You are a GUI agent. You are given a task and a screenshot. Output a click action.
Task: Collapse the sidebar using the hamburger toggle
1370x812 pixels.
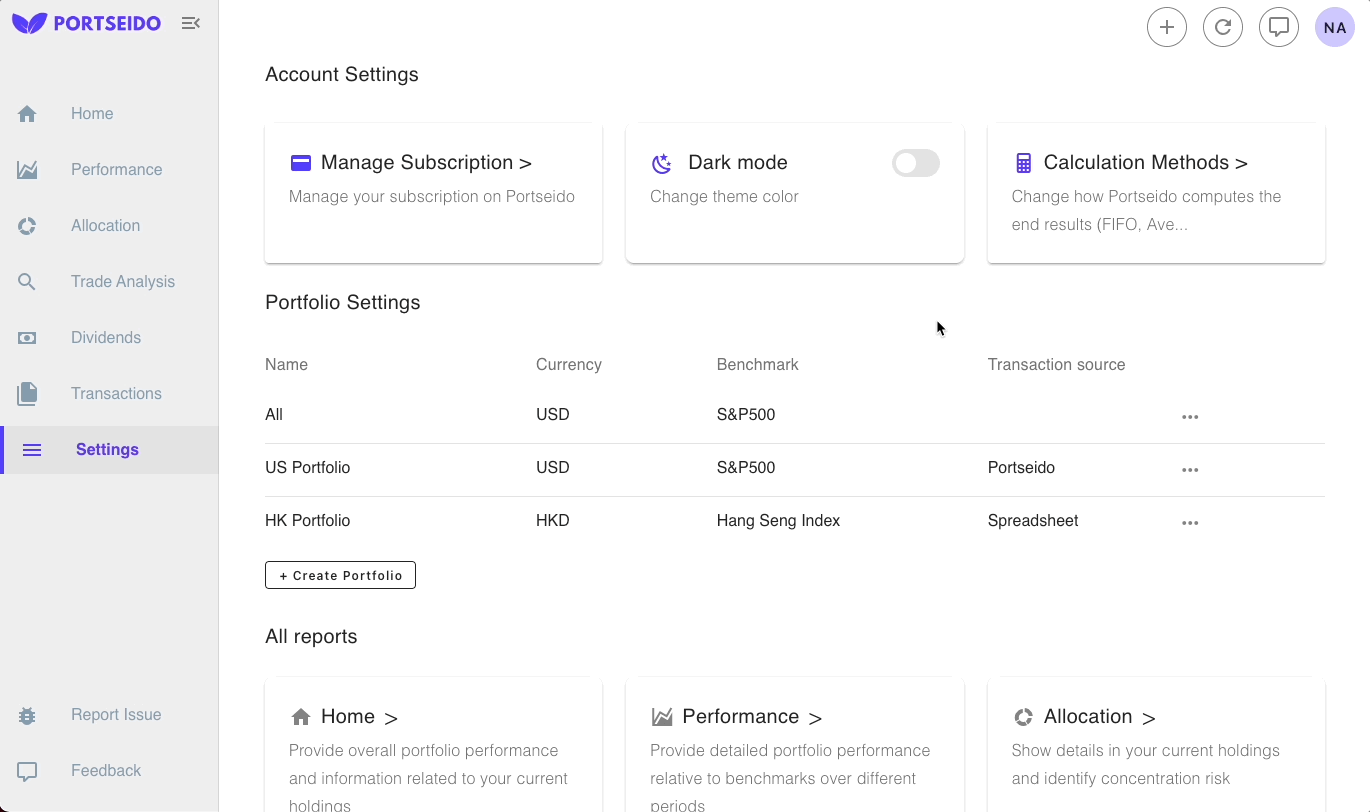point(191,22)
